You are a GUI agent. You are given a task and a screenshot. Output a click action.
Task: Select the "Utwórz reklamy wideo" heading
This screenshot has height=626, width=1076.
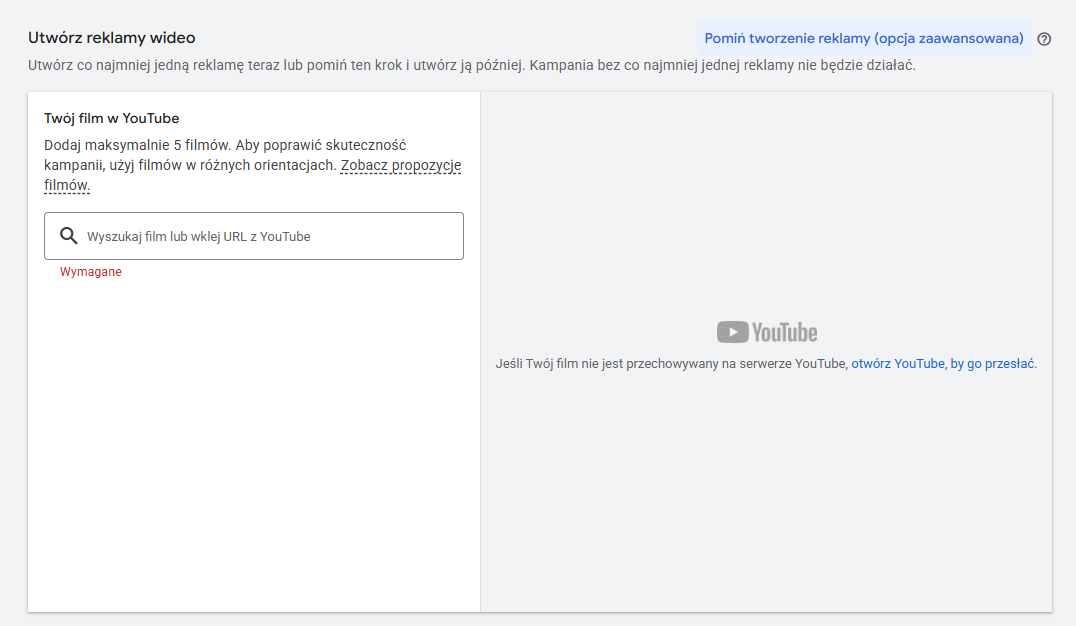click(x=112, y=38)
